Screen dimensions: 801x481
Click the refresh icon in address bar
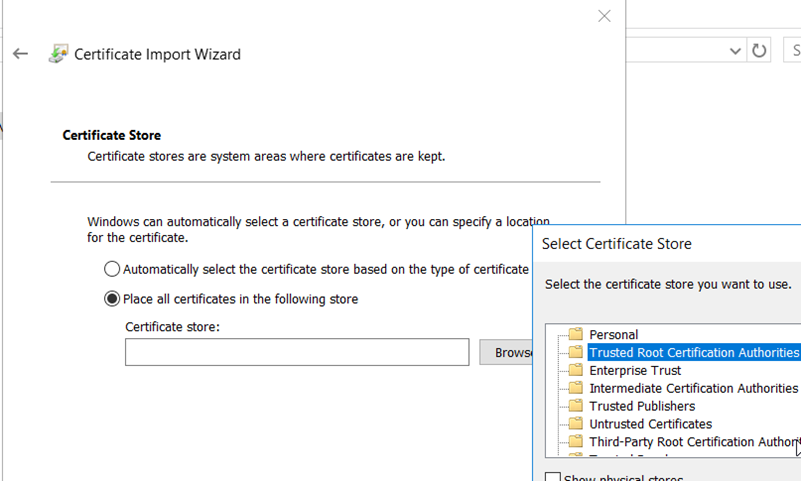pyautogui.click(x=759, y=51)
